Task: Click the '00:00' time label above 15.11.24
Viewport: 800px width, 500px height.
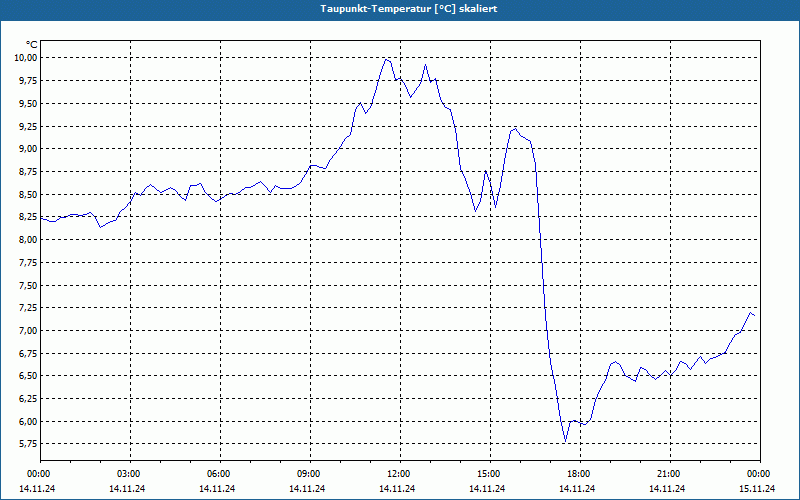Action: tap(758, 474)
